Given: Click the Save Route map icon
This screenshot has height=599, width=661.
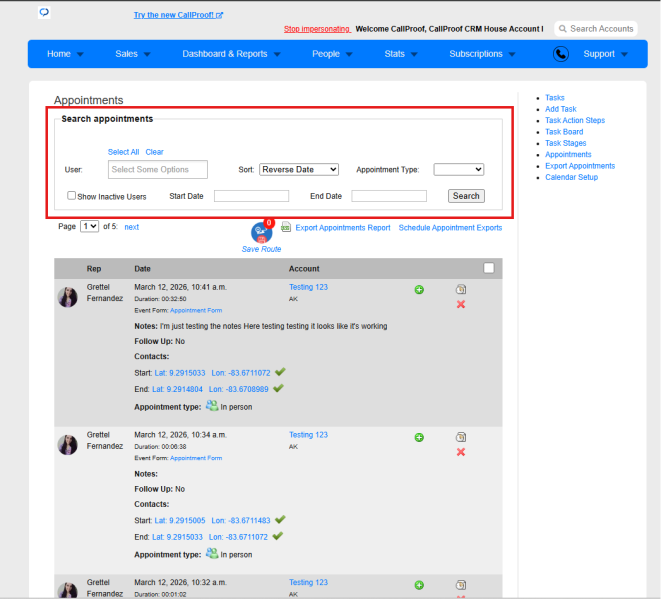Looking at the screenshot, I should click(261, 232).
